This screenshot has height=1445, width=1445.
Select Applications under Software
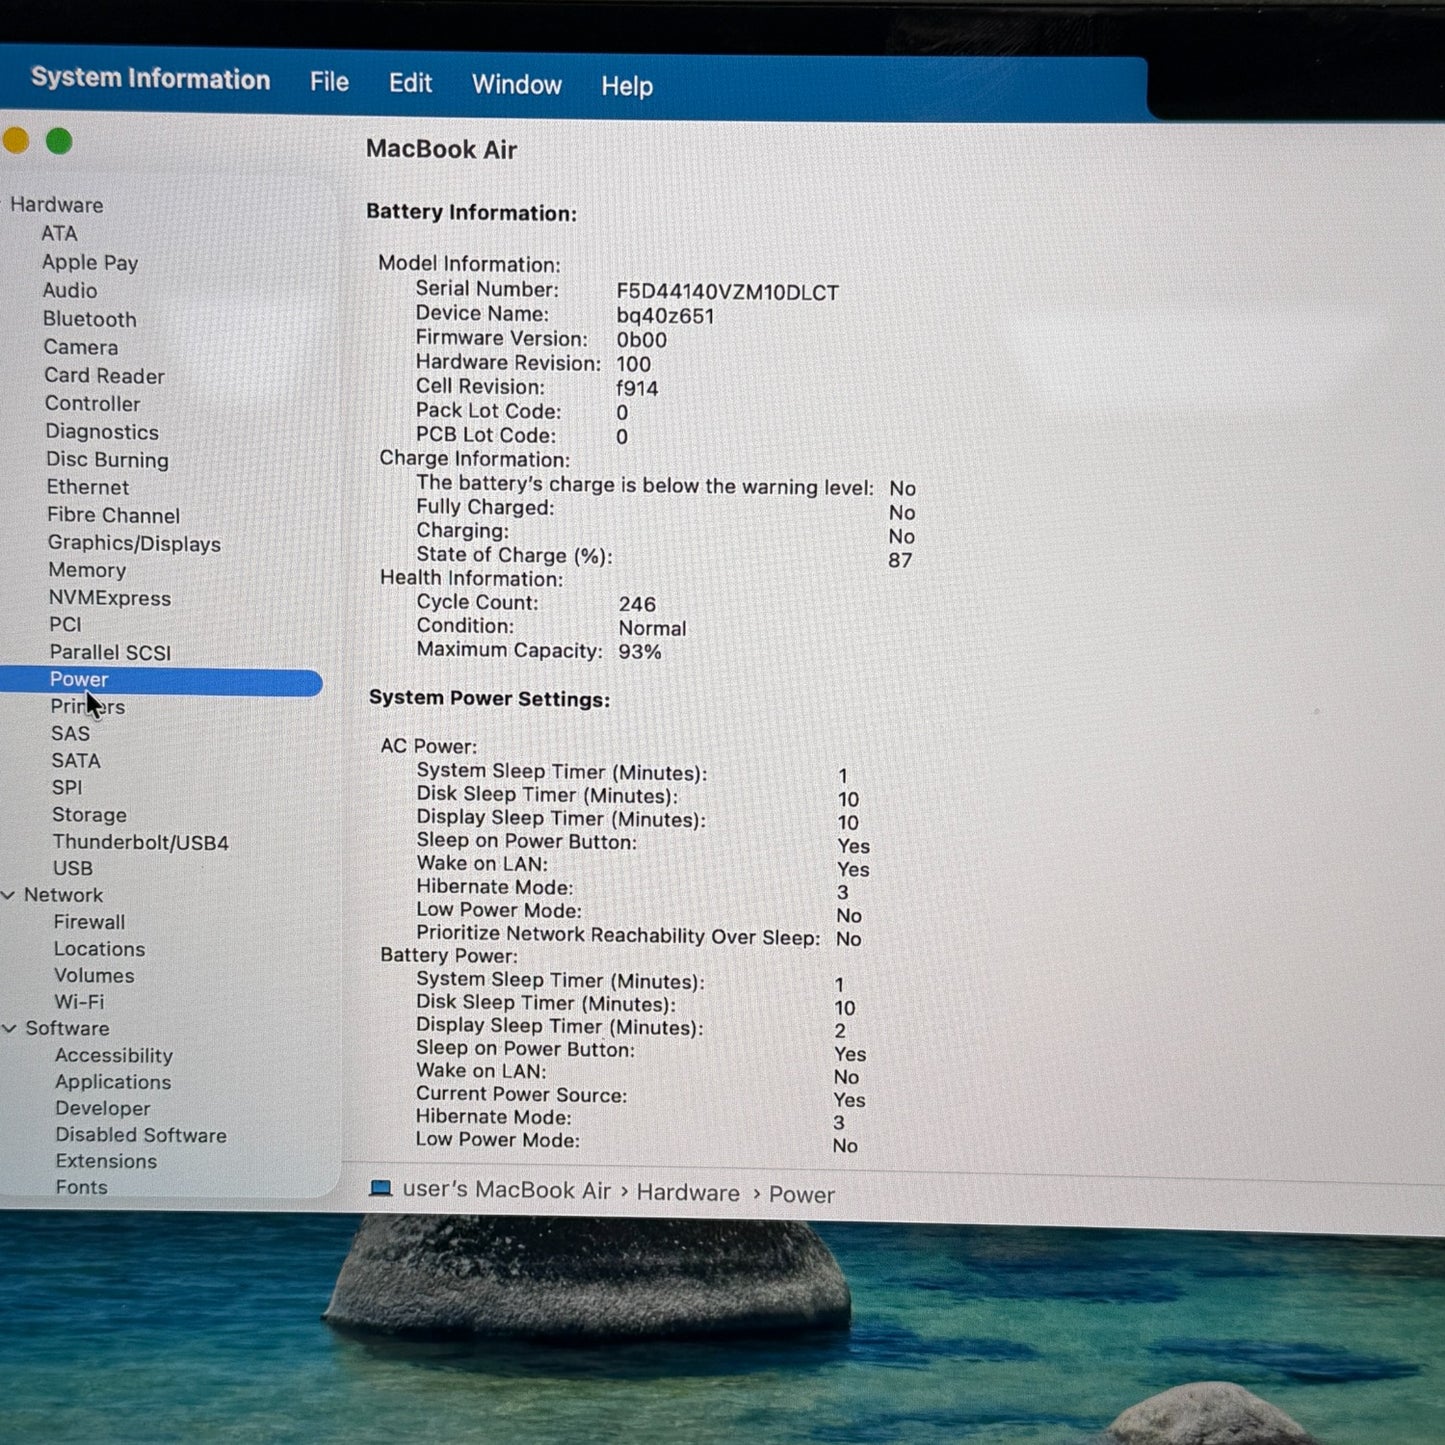pyautogui.click(x=113, y=1082)
